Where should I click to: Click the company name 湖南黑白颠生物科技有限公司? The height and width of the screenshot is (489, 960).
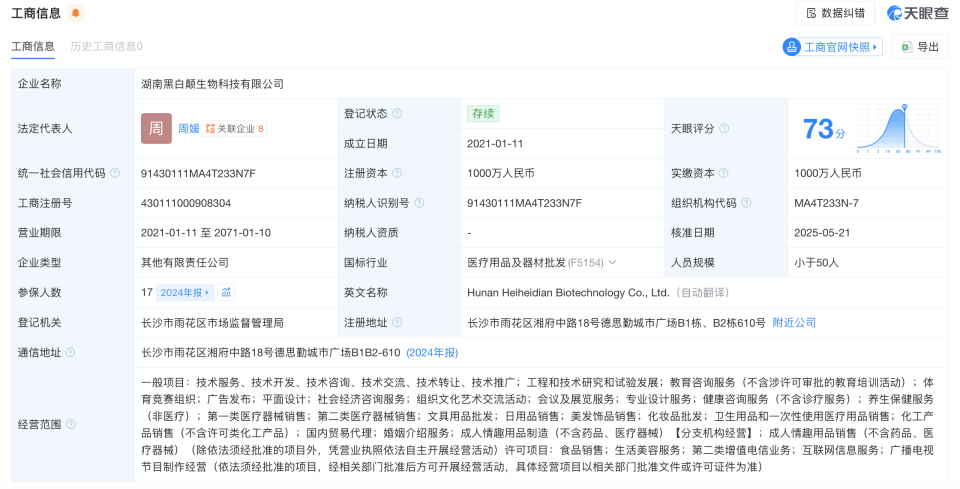click(x=212, y=84)
